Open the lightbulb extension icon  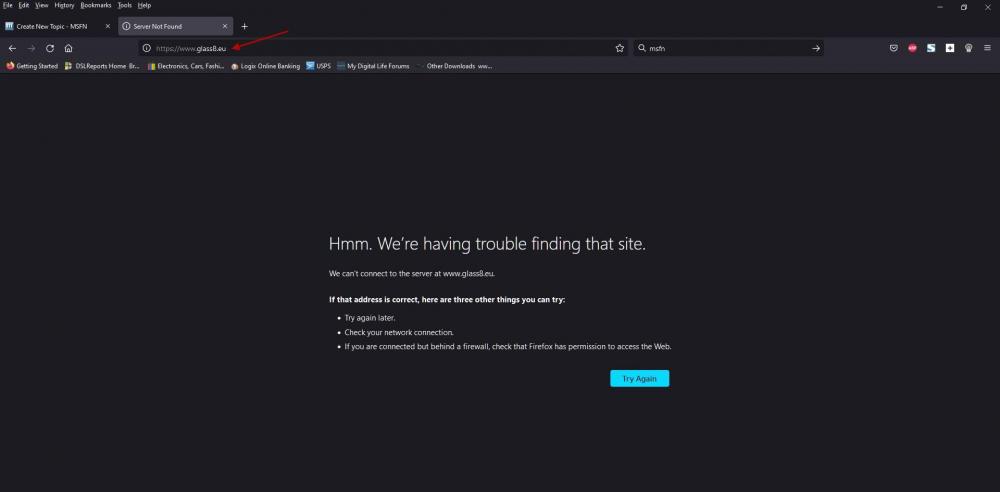tap(968, 48)
